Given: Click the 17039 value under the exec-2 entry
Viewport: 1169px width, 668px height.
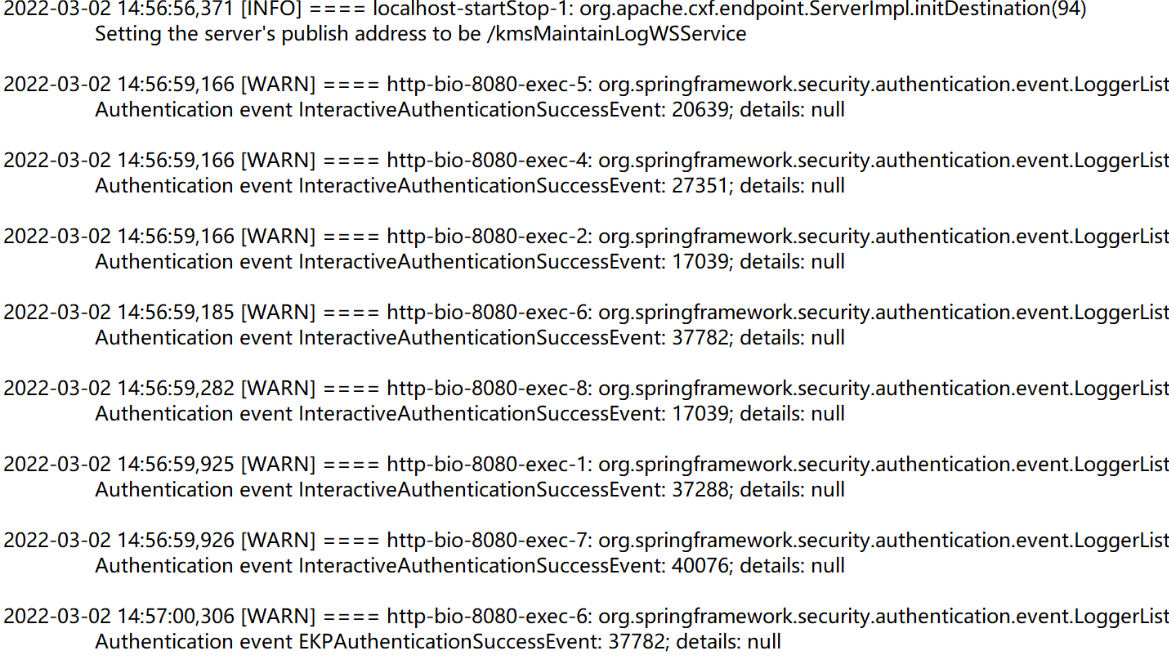Looking at the screenshot, I should 700,262.
